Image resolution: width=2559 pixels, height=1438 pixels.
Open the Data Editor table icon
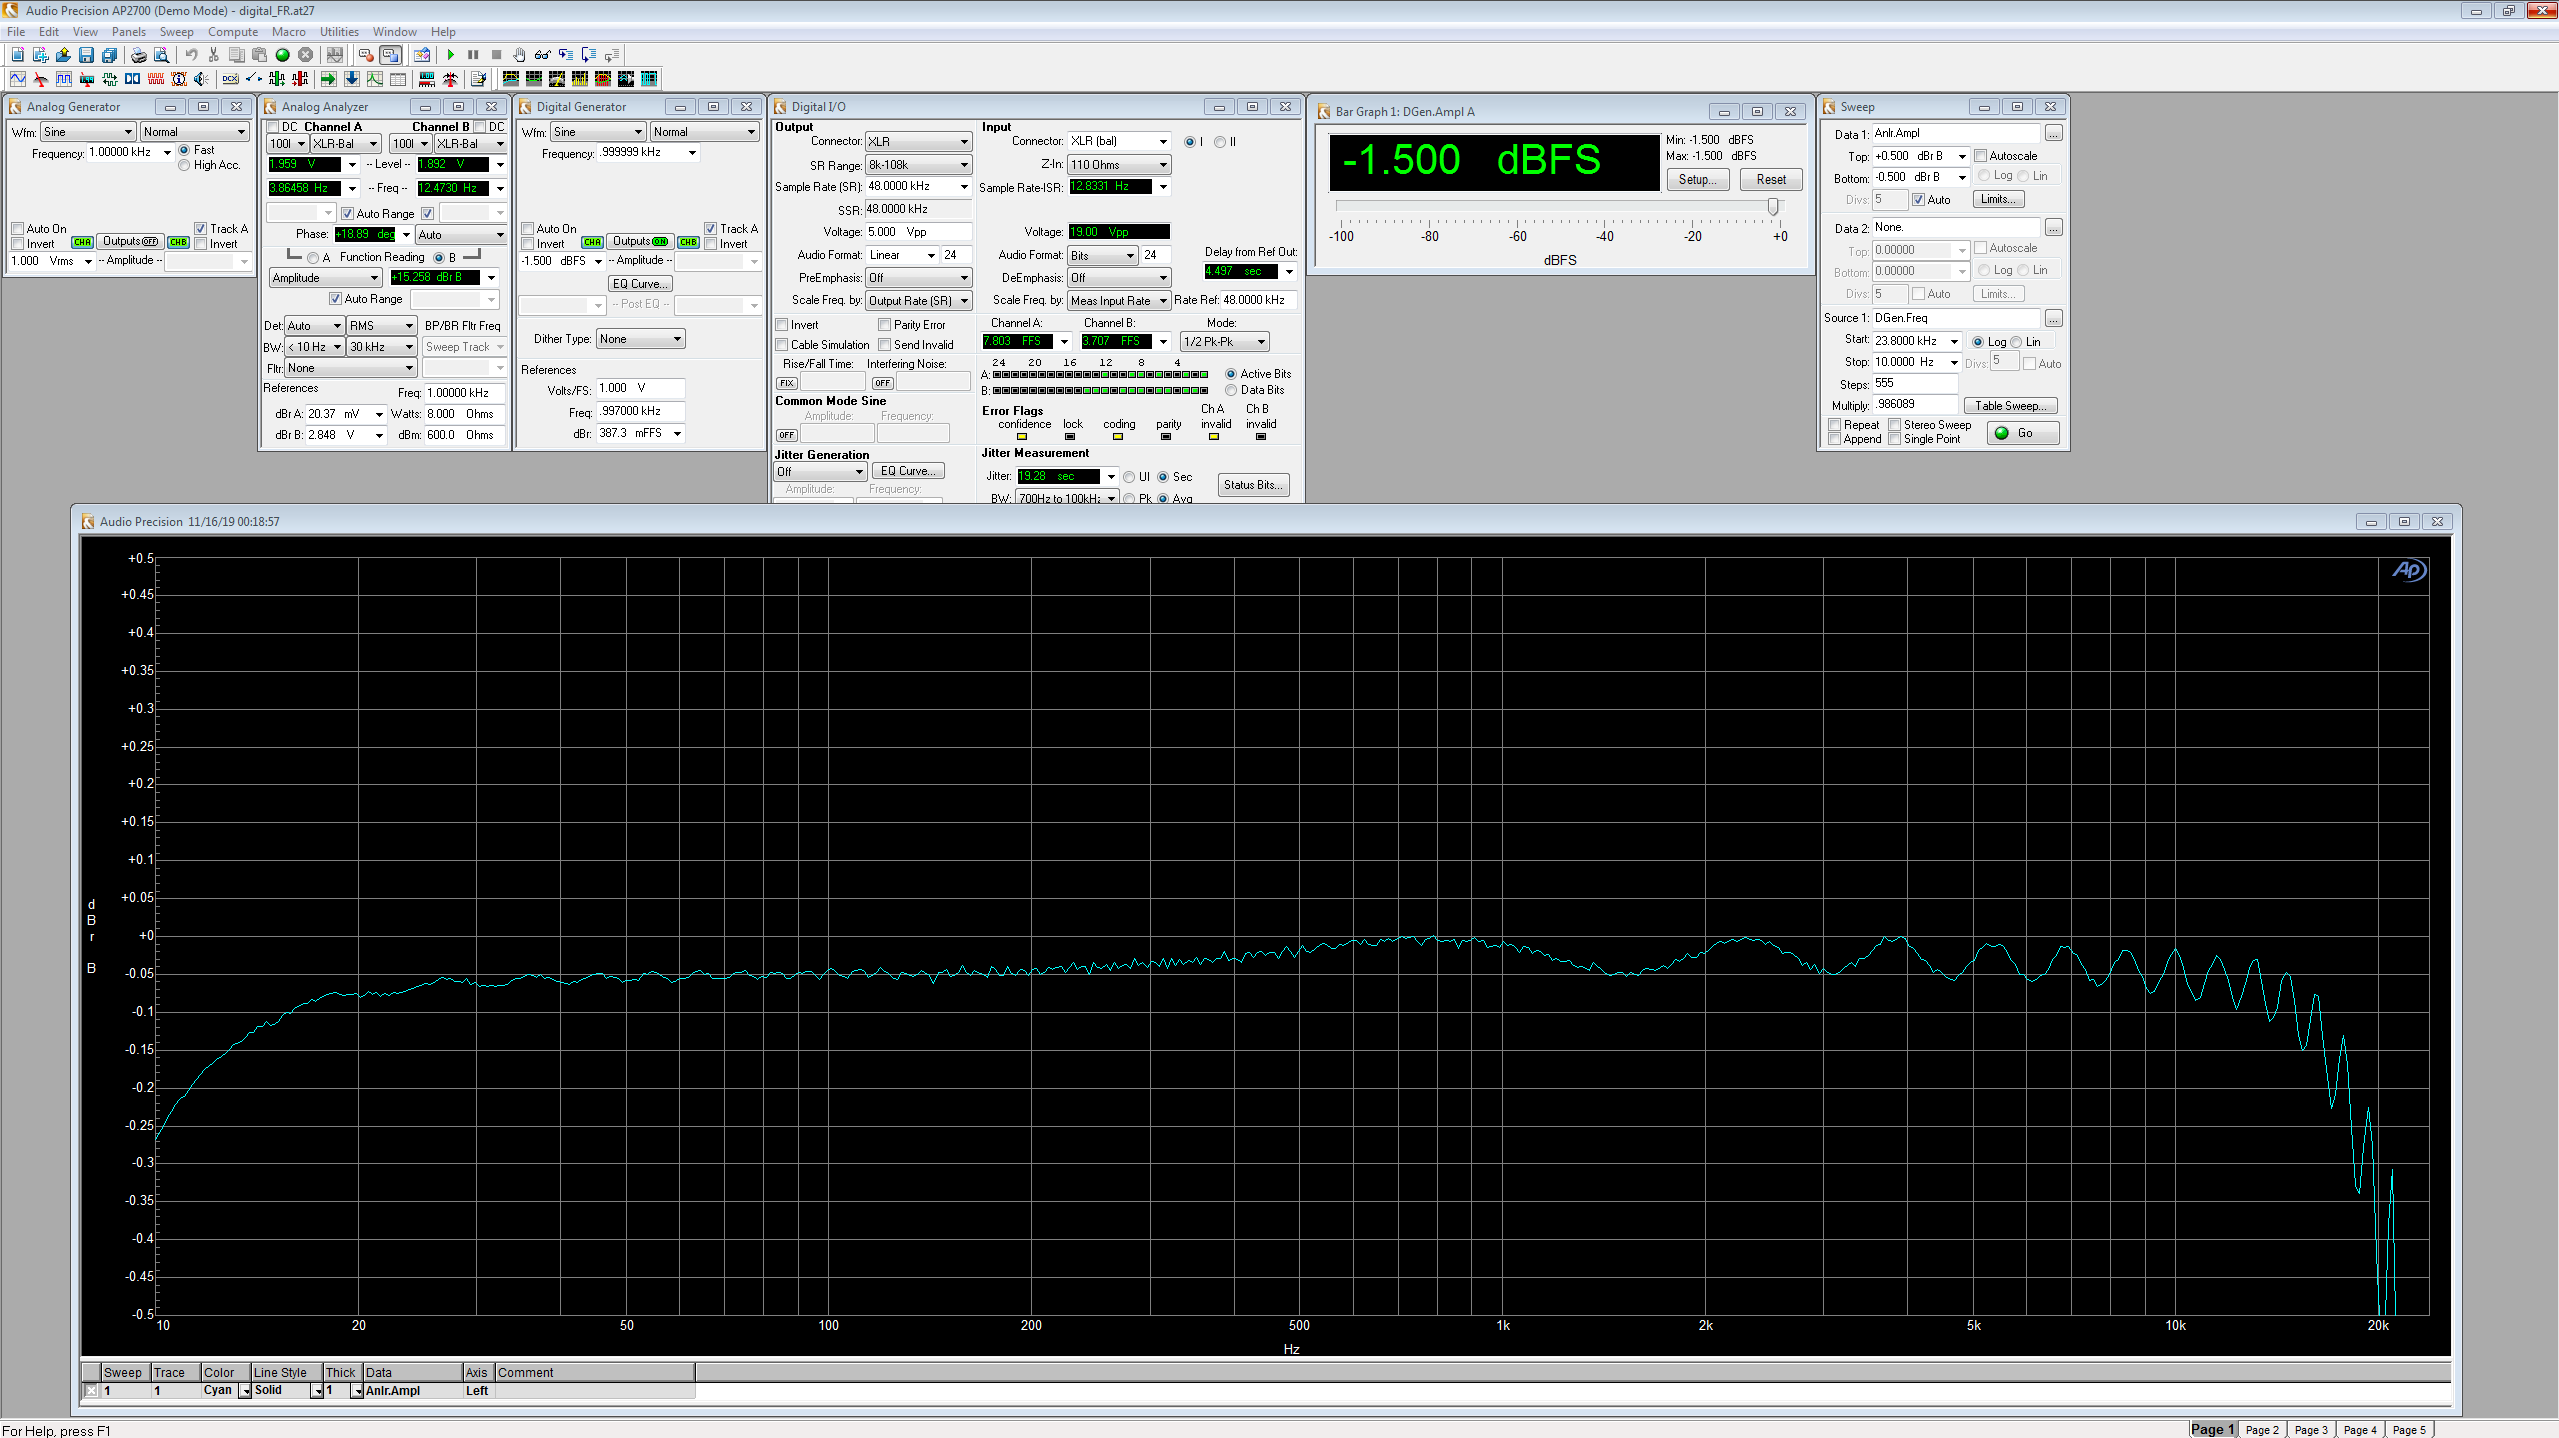(397, 79)
